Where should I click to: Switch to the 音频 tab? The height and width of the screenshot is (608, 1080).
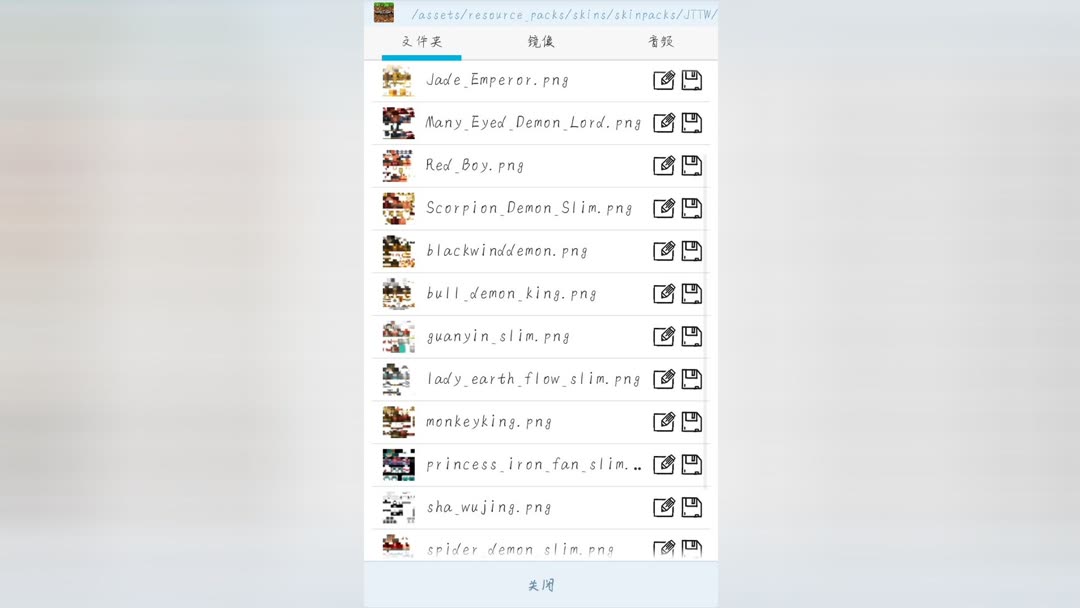tap(661, 41)
